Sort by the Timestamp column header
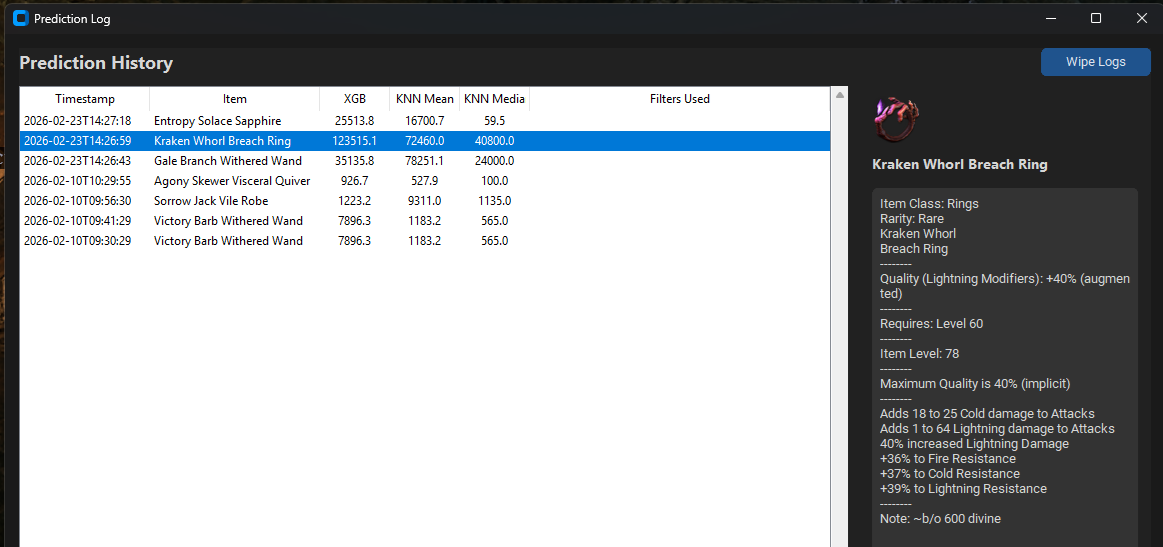The height and width of the screenshot is (547, 1163). 85,99
